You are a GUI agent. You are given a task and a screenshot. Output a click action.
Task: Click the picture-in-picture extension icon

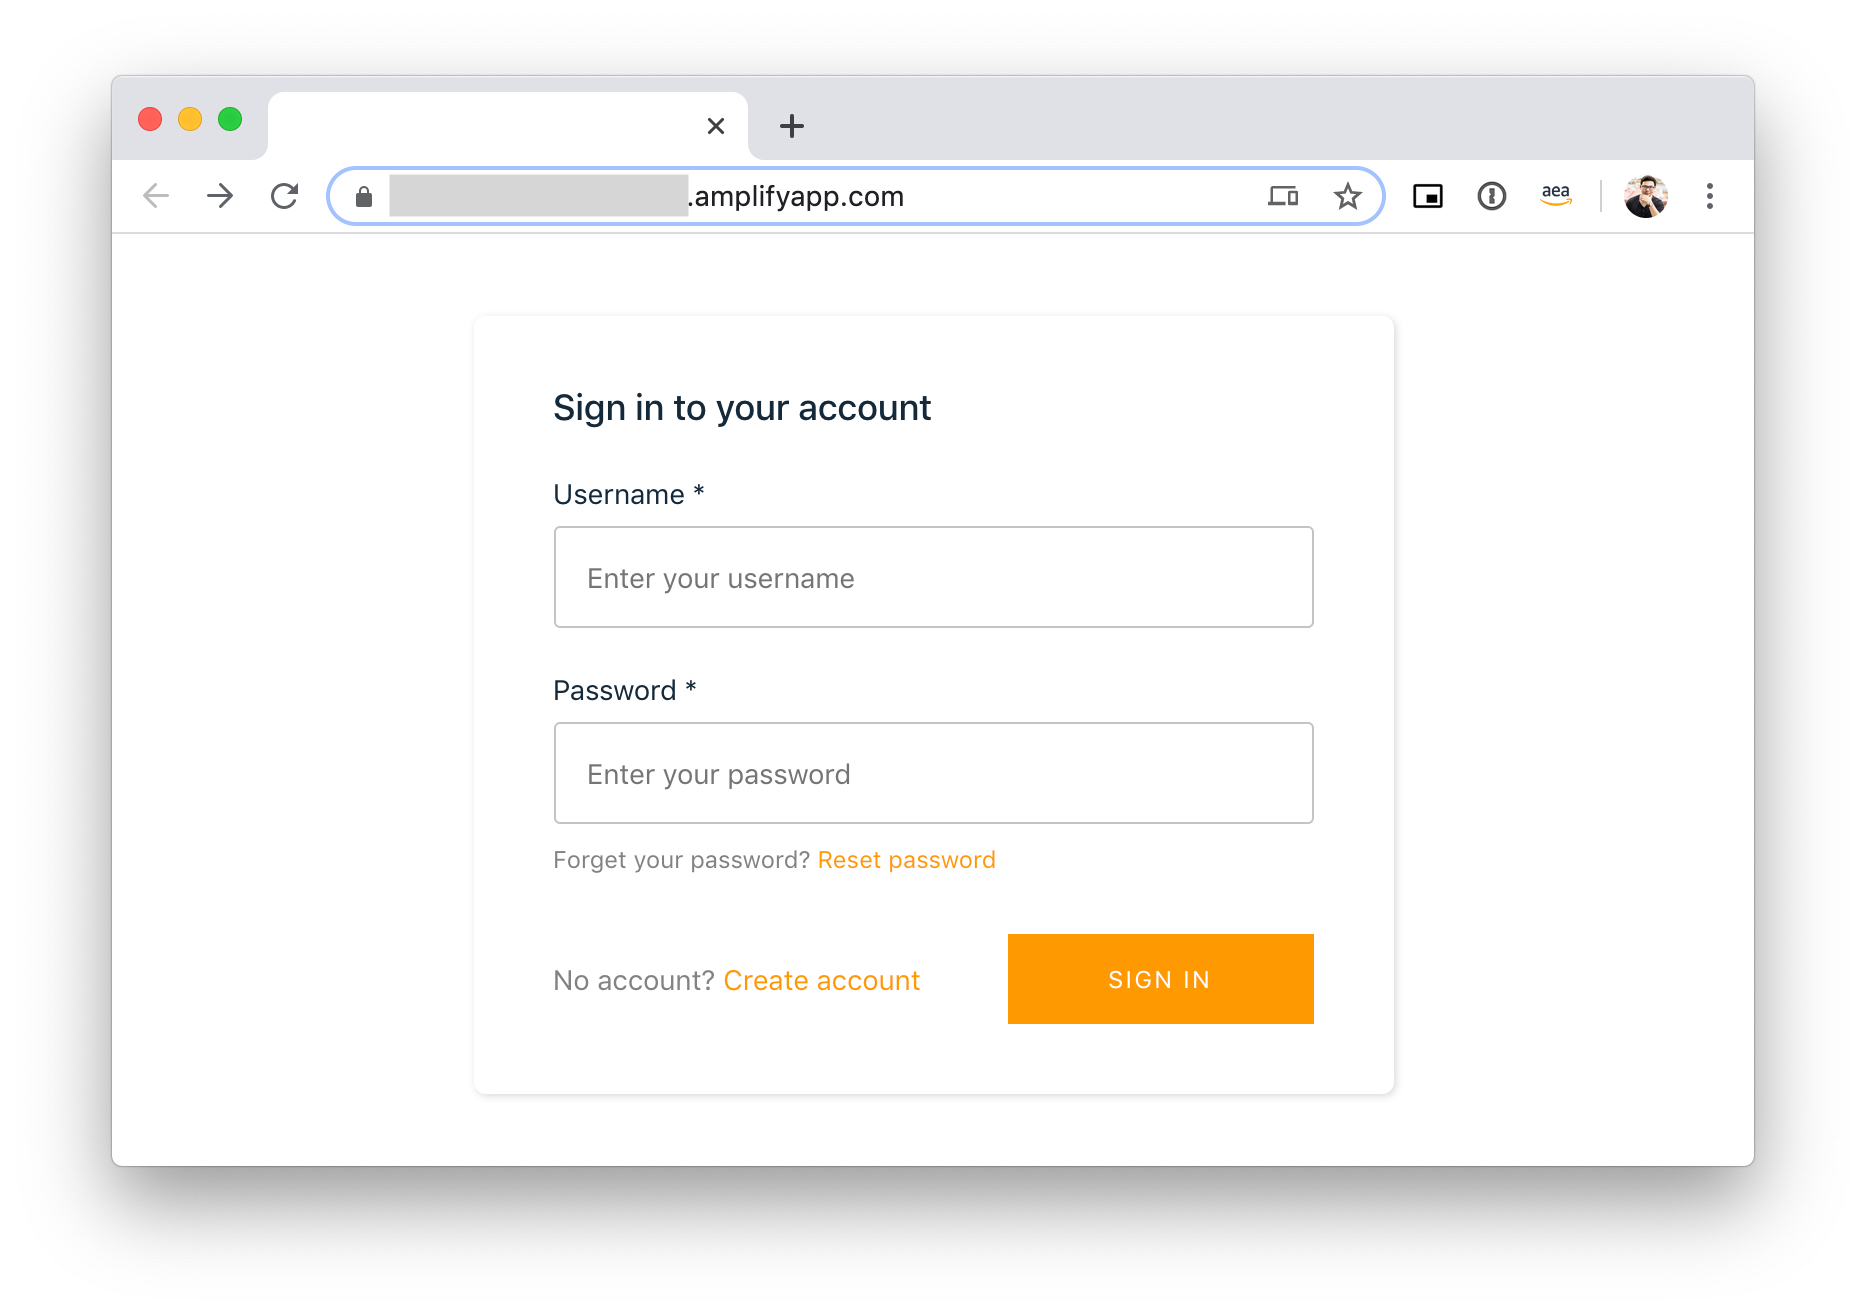tap(1427, 196)
